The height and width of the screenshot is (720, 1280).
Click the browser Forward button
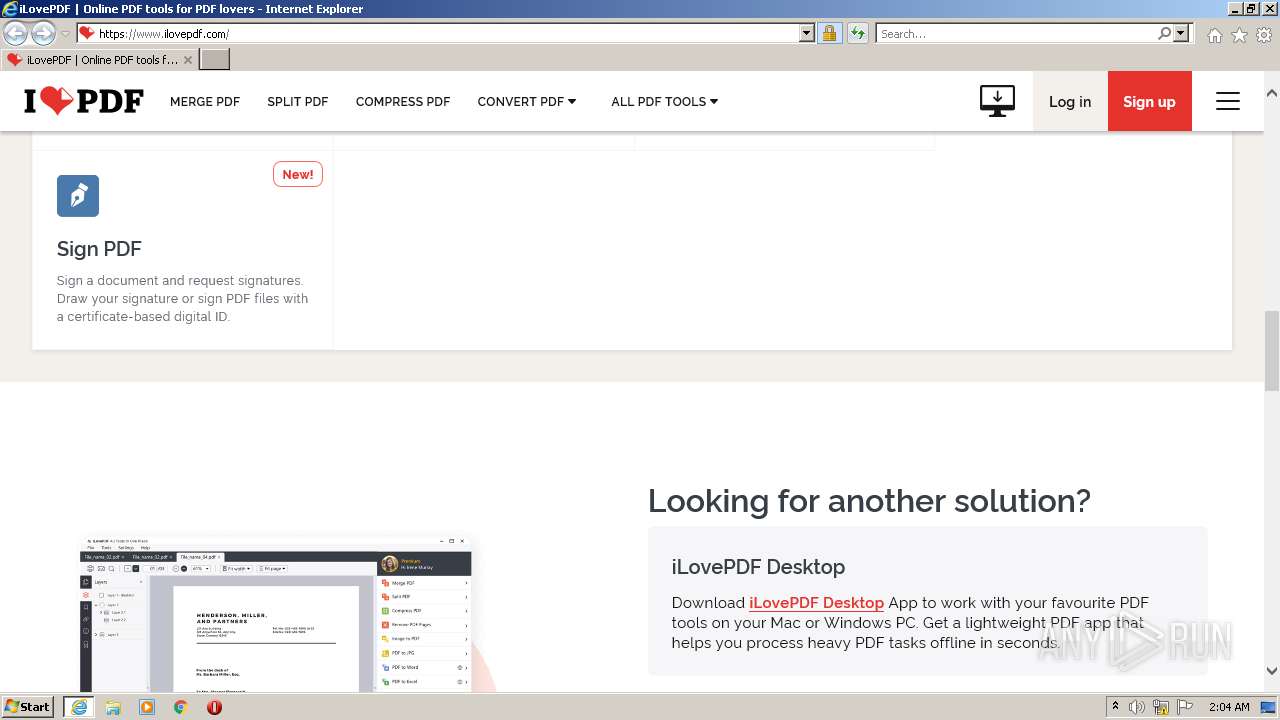pyautogui.click(x=43, y=33)
